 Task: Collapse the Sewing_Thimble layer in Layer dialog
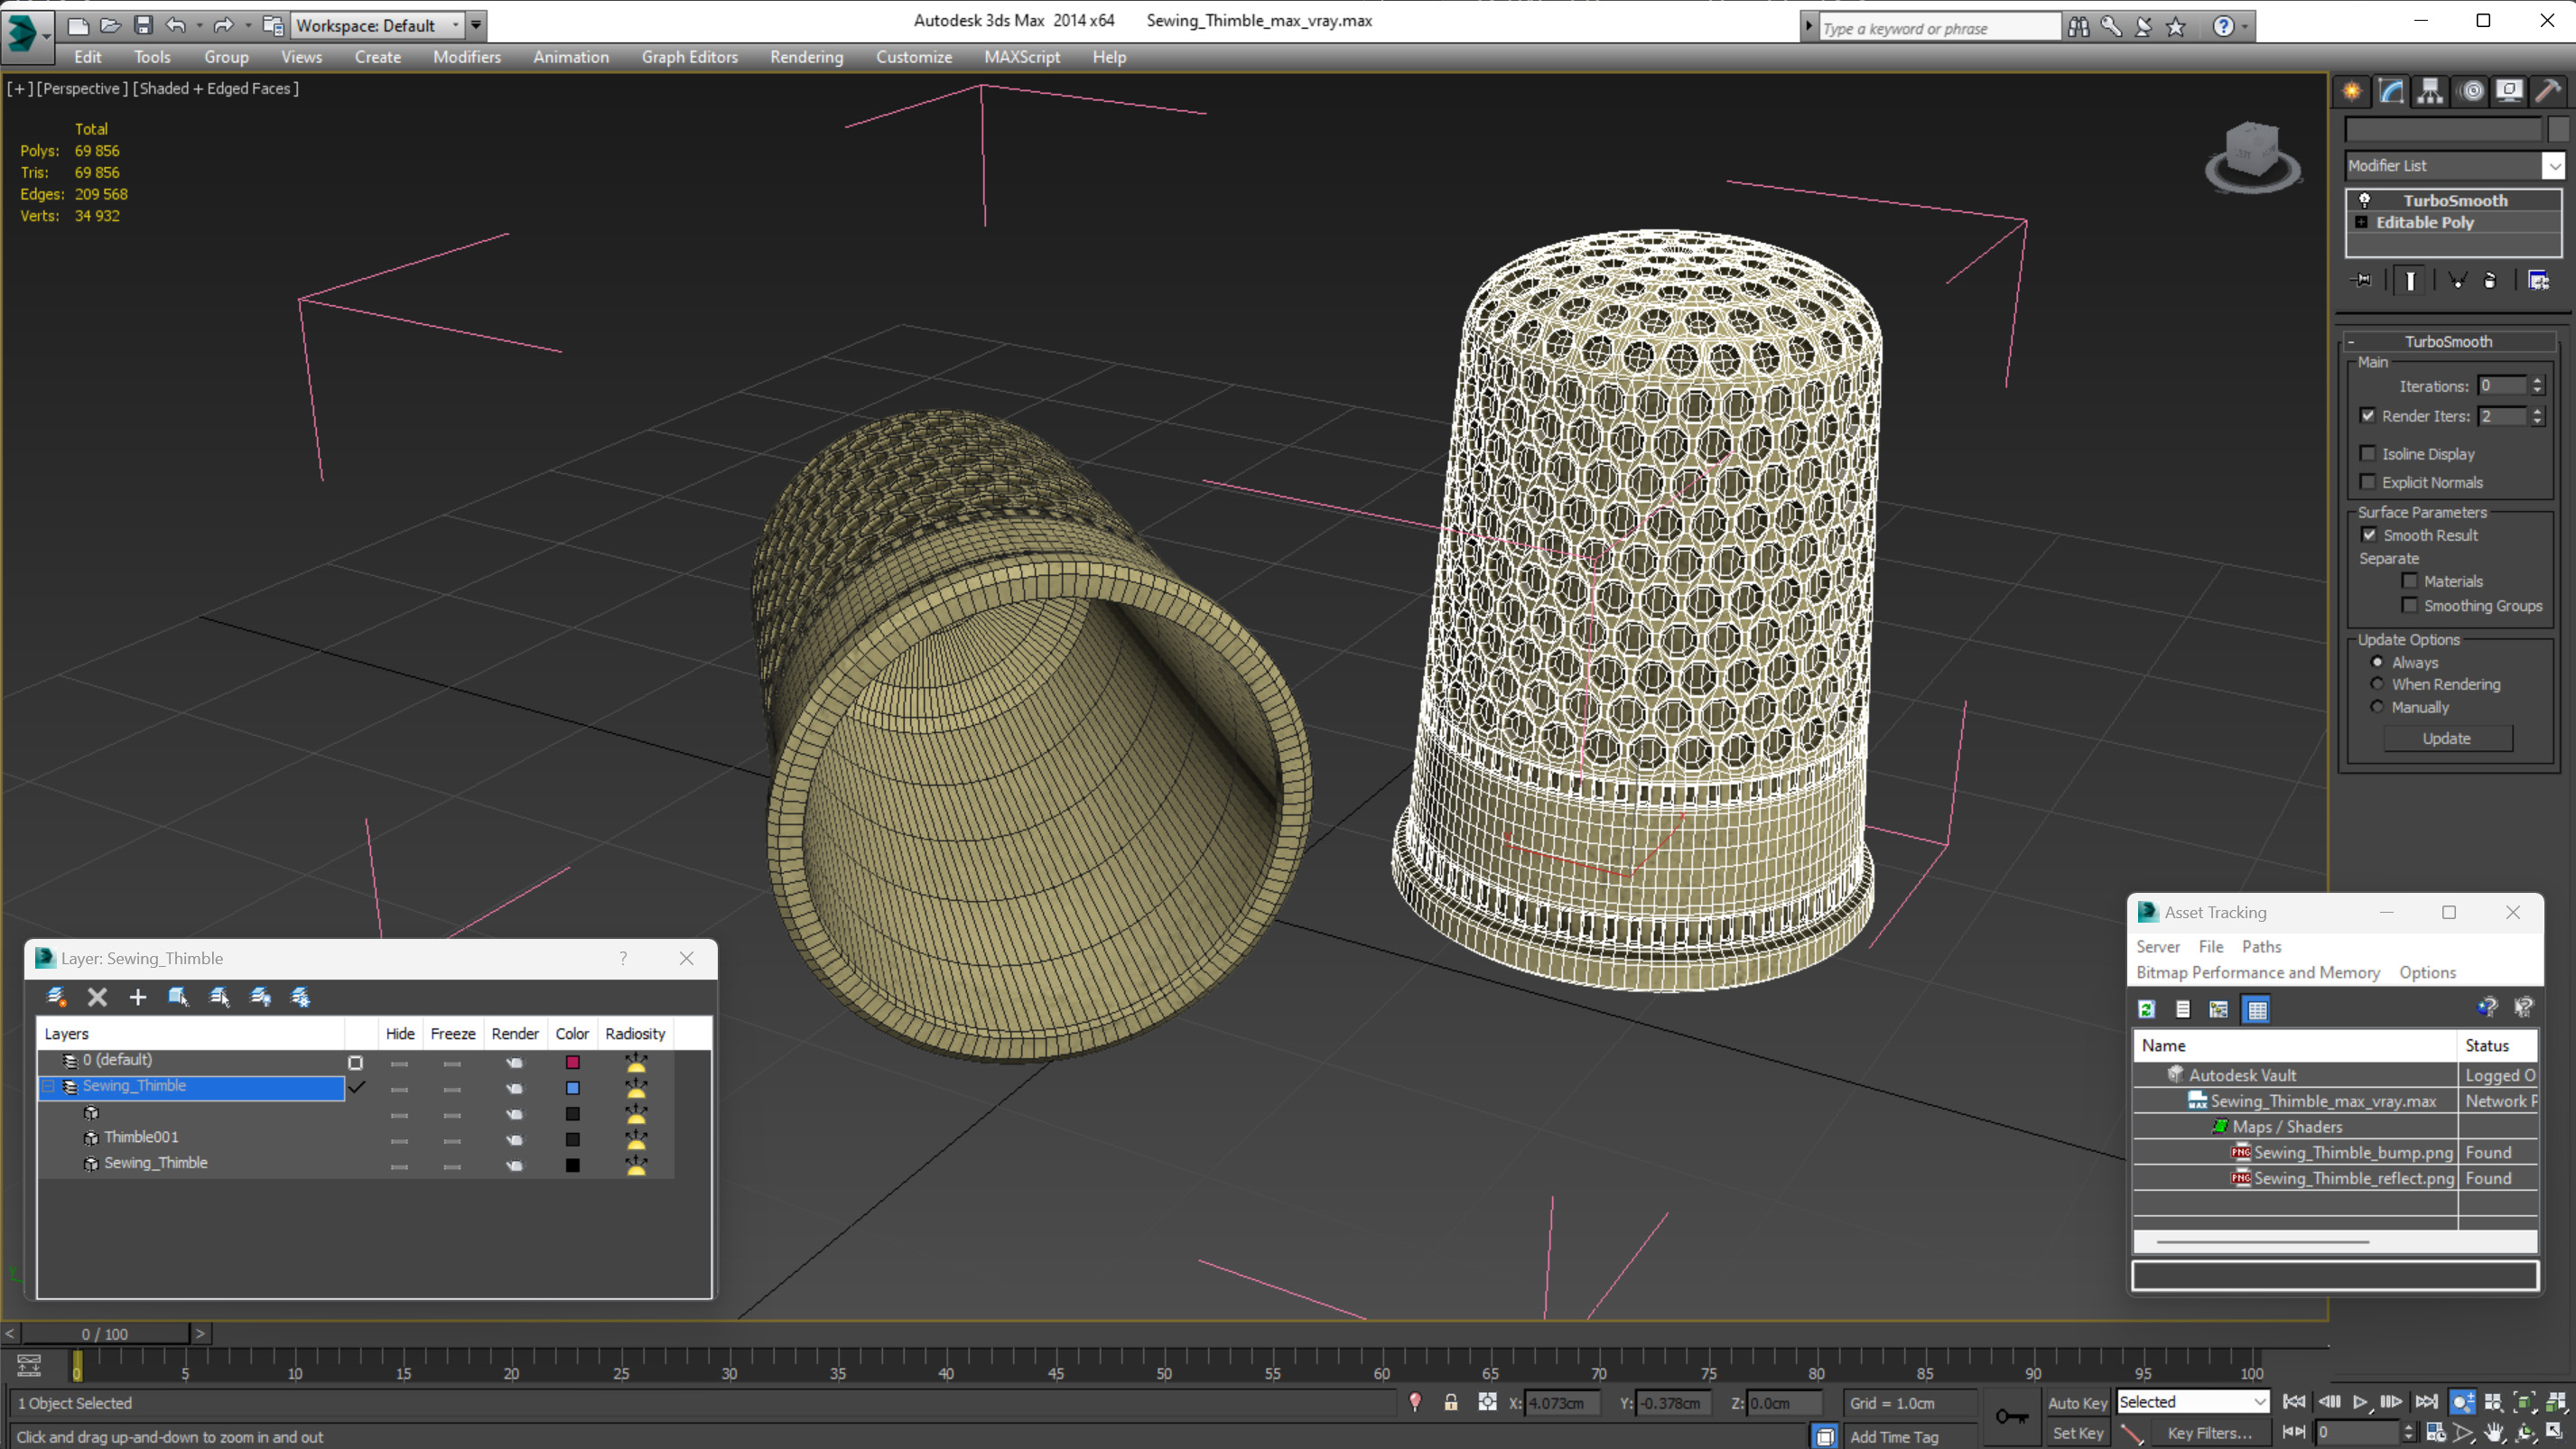click(48, 1086)
